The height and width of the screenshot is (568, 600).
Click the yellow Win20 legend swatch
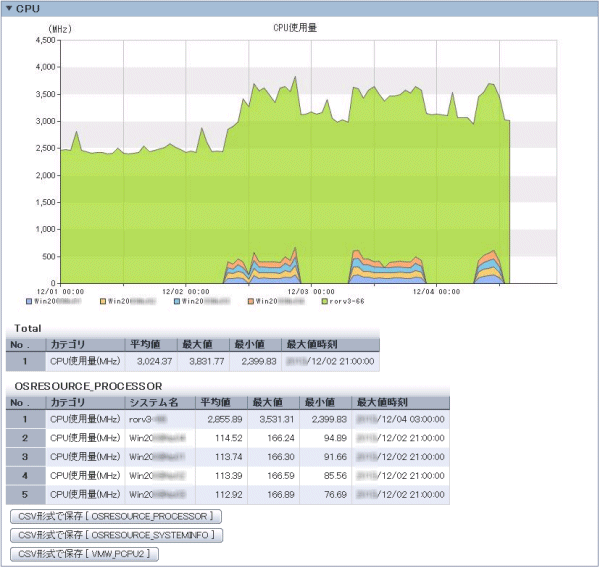pos(102,299)
